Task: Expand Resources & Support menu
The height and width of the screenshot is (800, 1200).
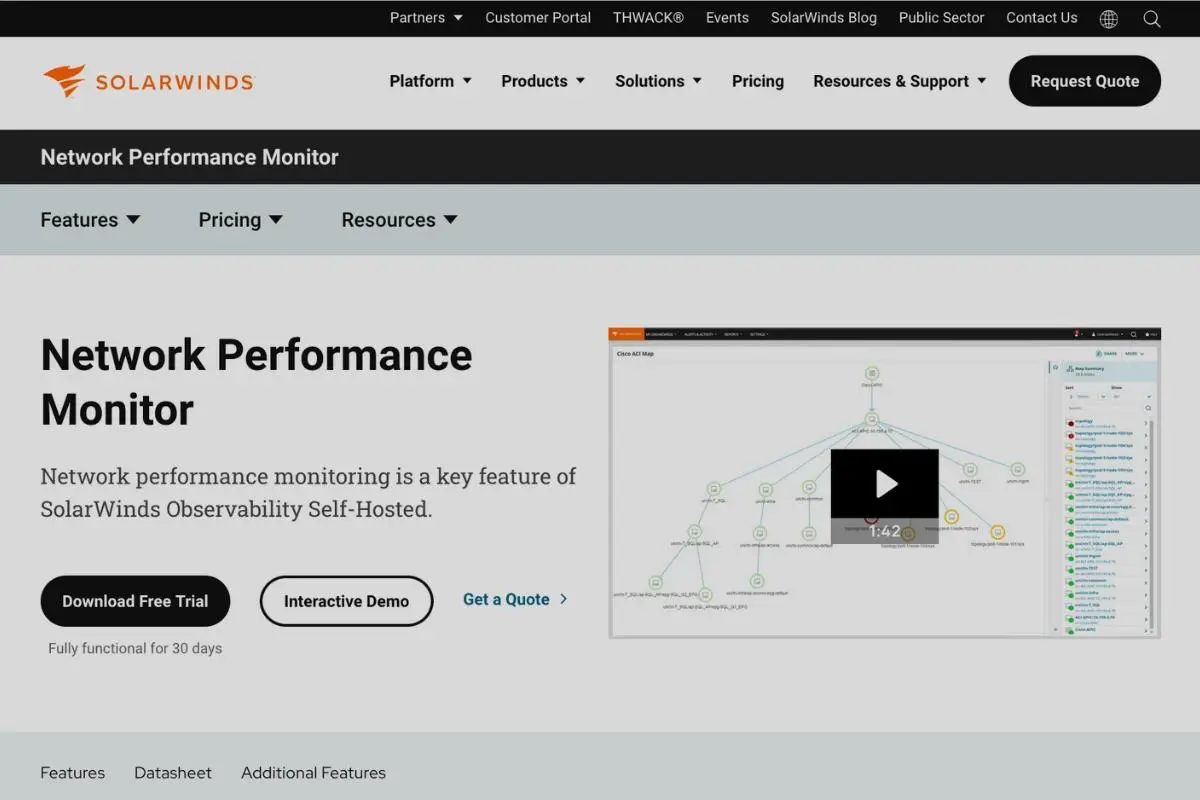Action: click(899, 81)
